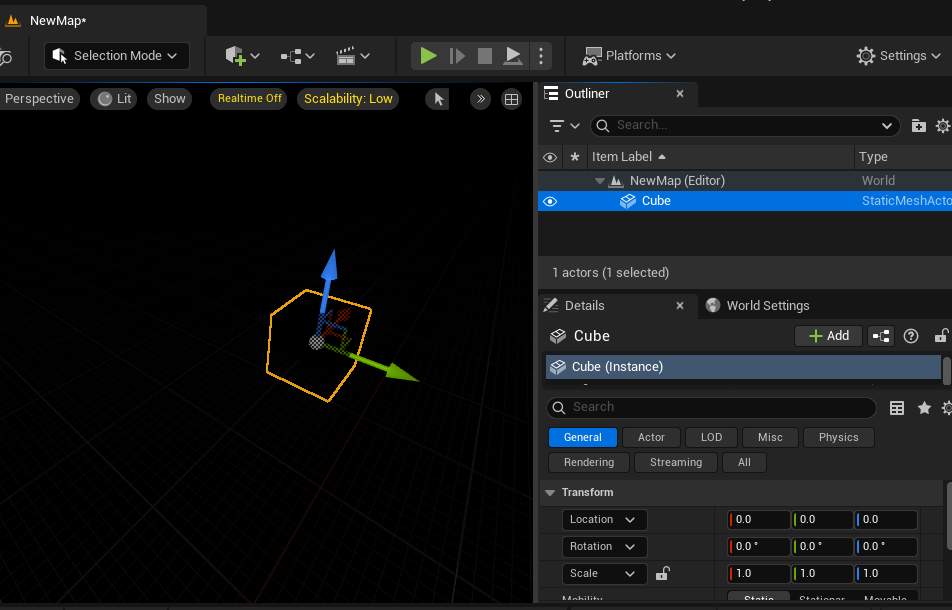Select the All filter tab

744,463
